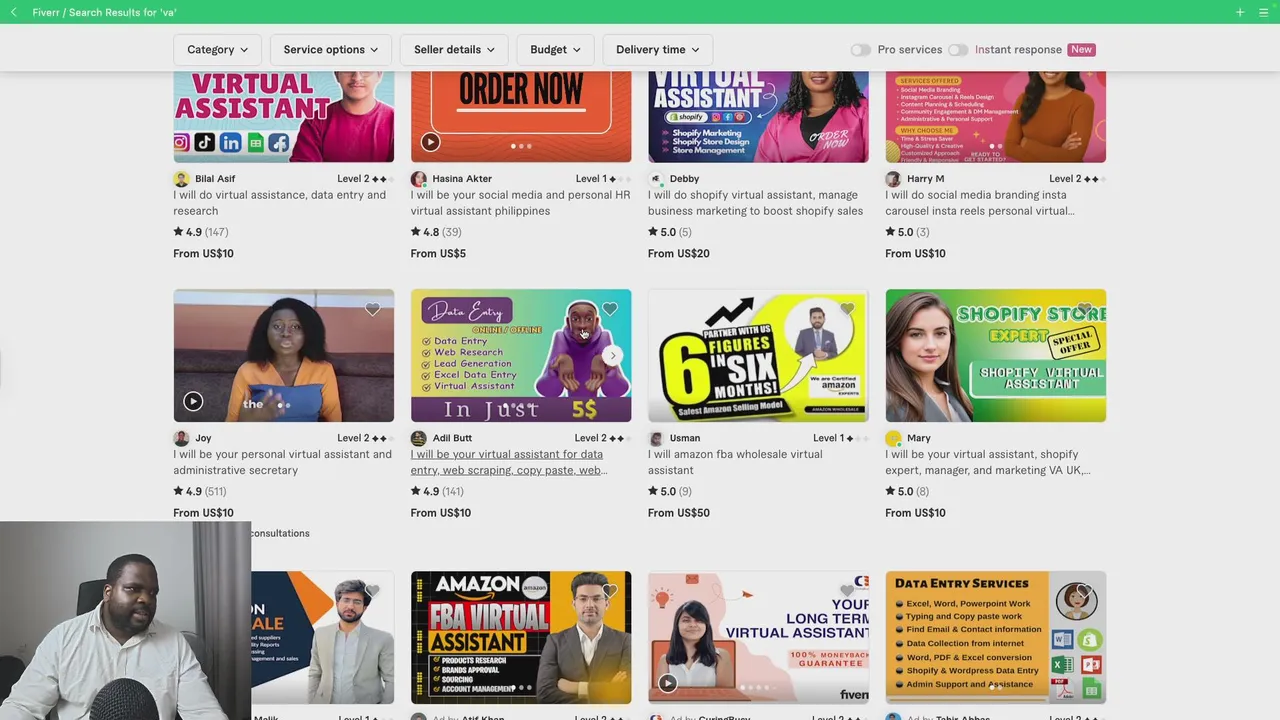Click Mary's yellow profile avatar

pyautogui.click(x=893, y=438)
